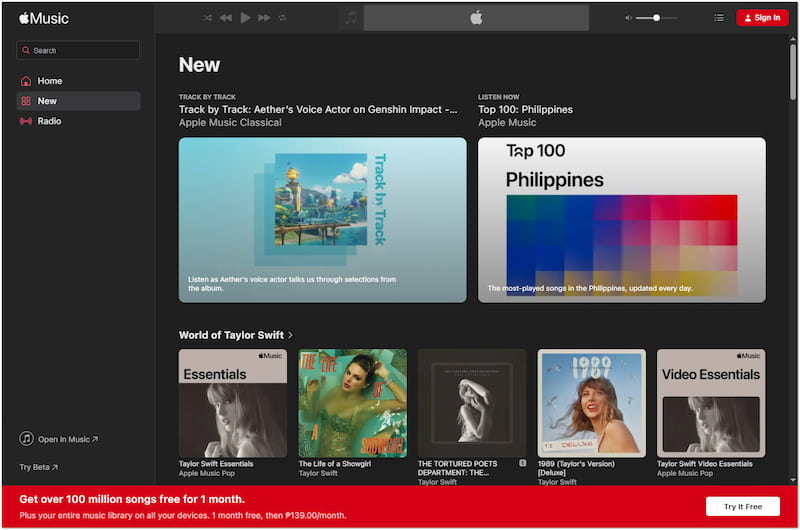The height and width of the screenshot is (530, 800).
Task: Open The Life of a Showgirl cover
Action: pyautogui.click(x=353, y=403)
